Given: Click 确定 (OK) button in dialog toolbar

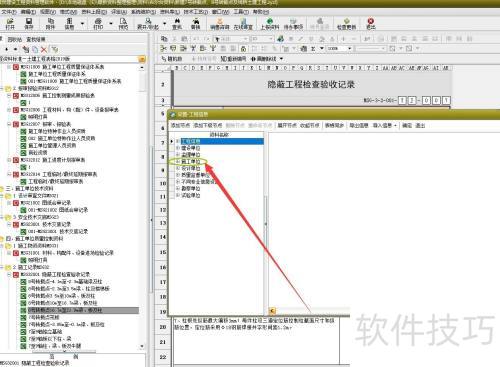Looking at the screenshot, I should click(x=407, y=125).
